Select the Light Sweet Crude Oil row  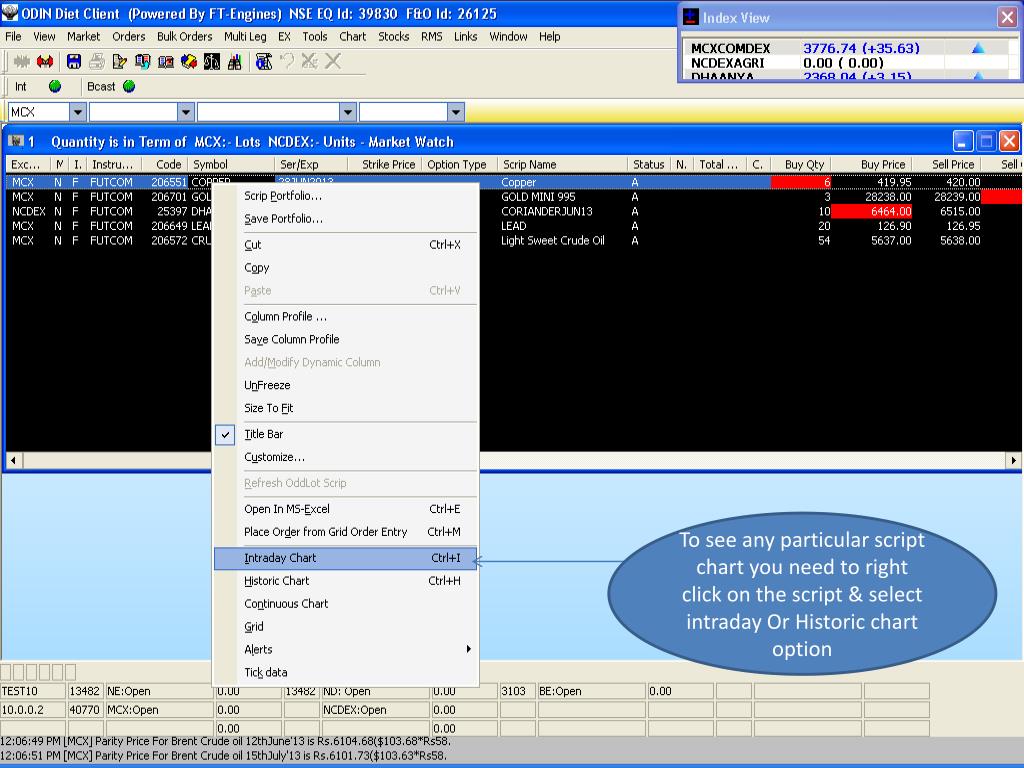(x=513, y=240)
